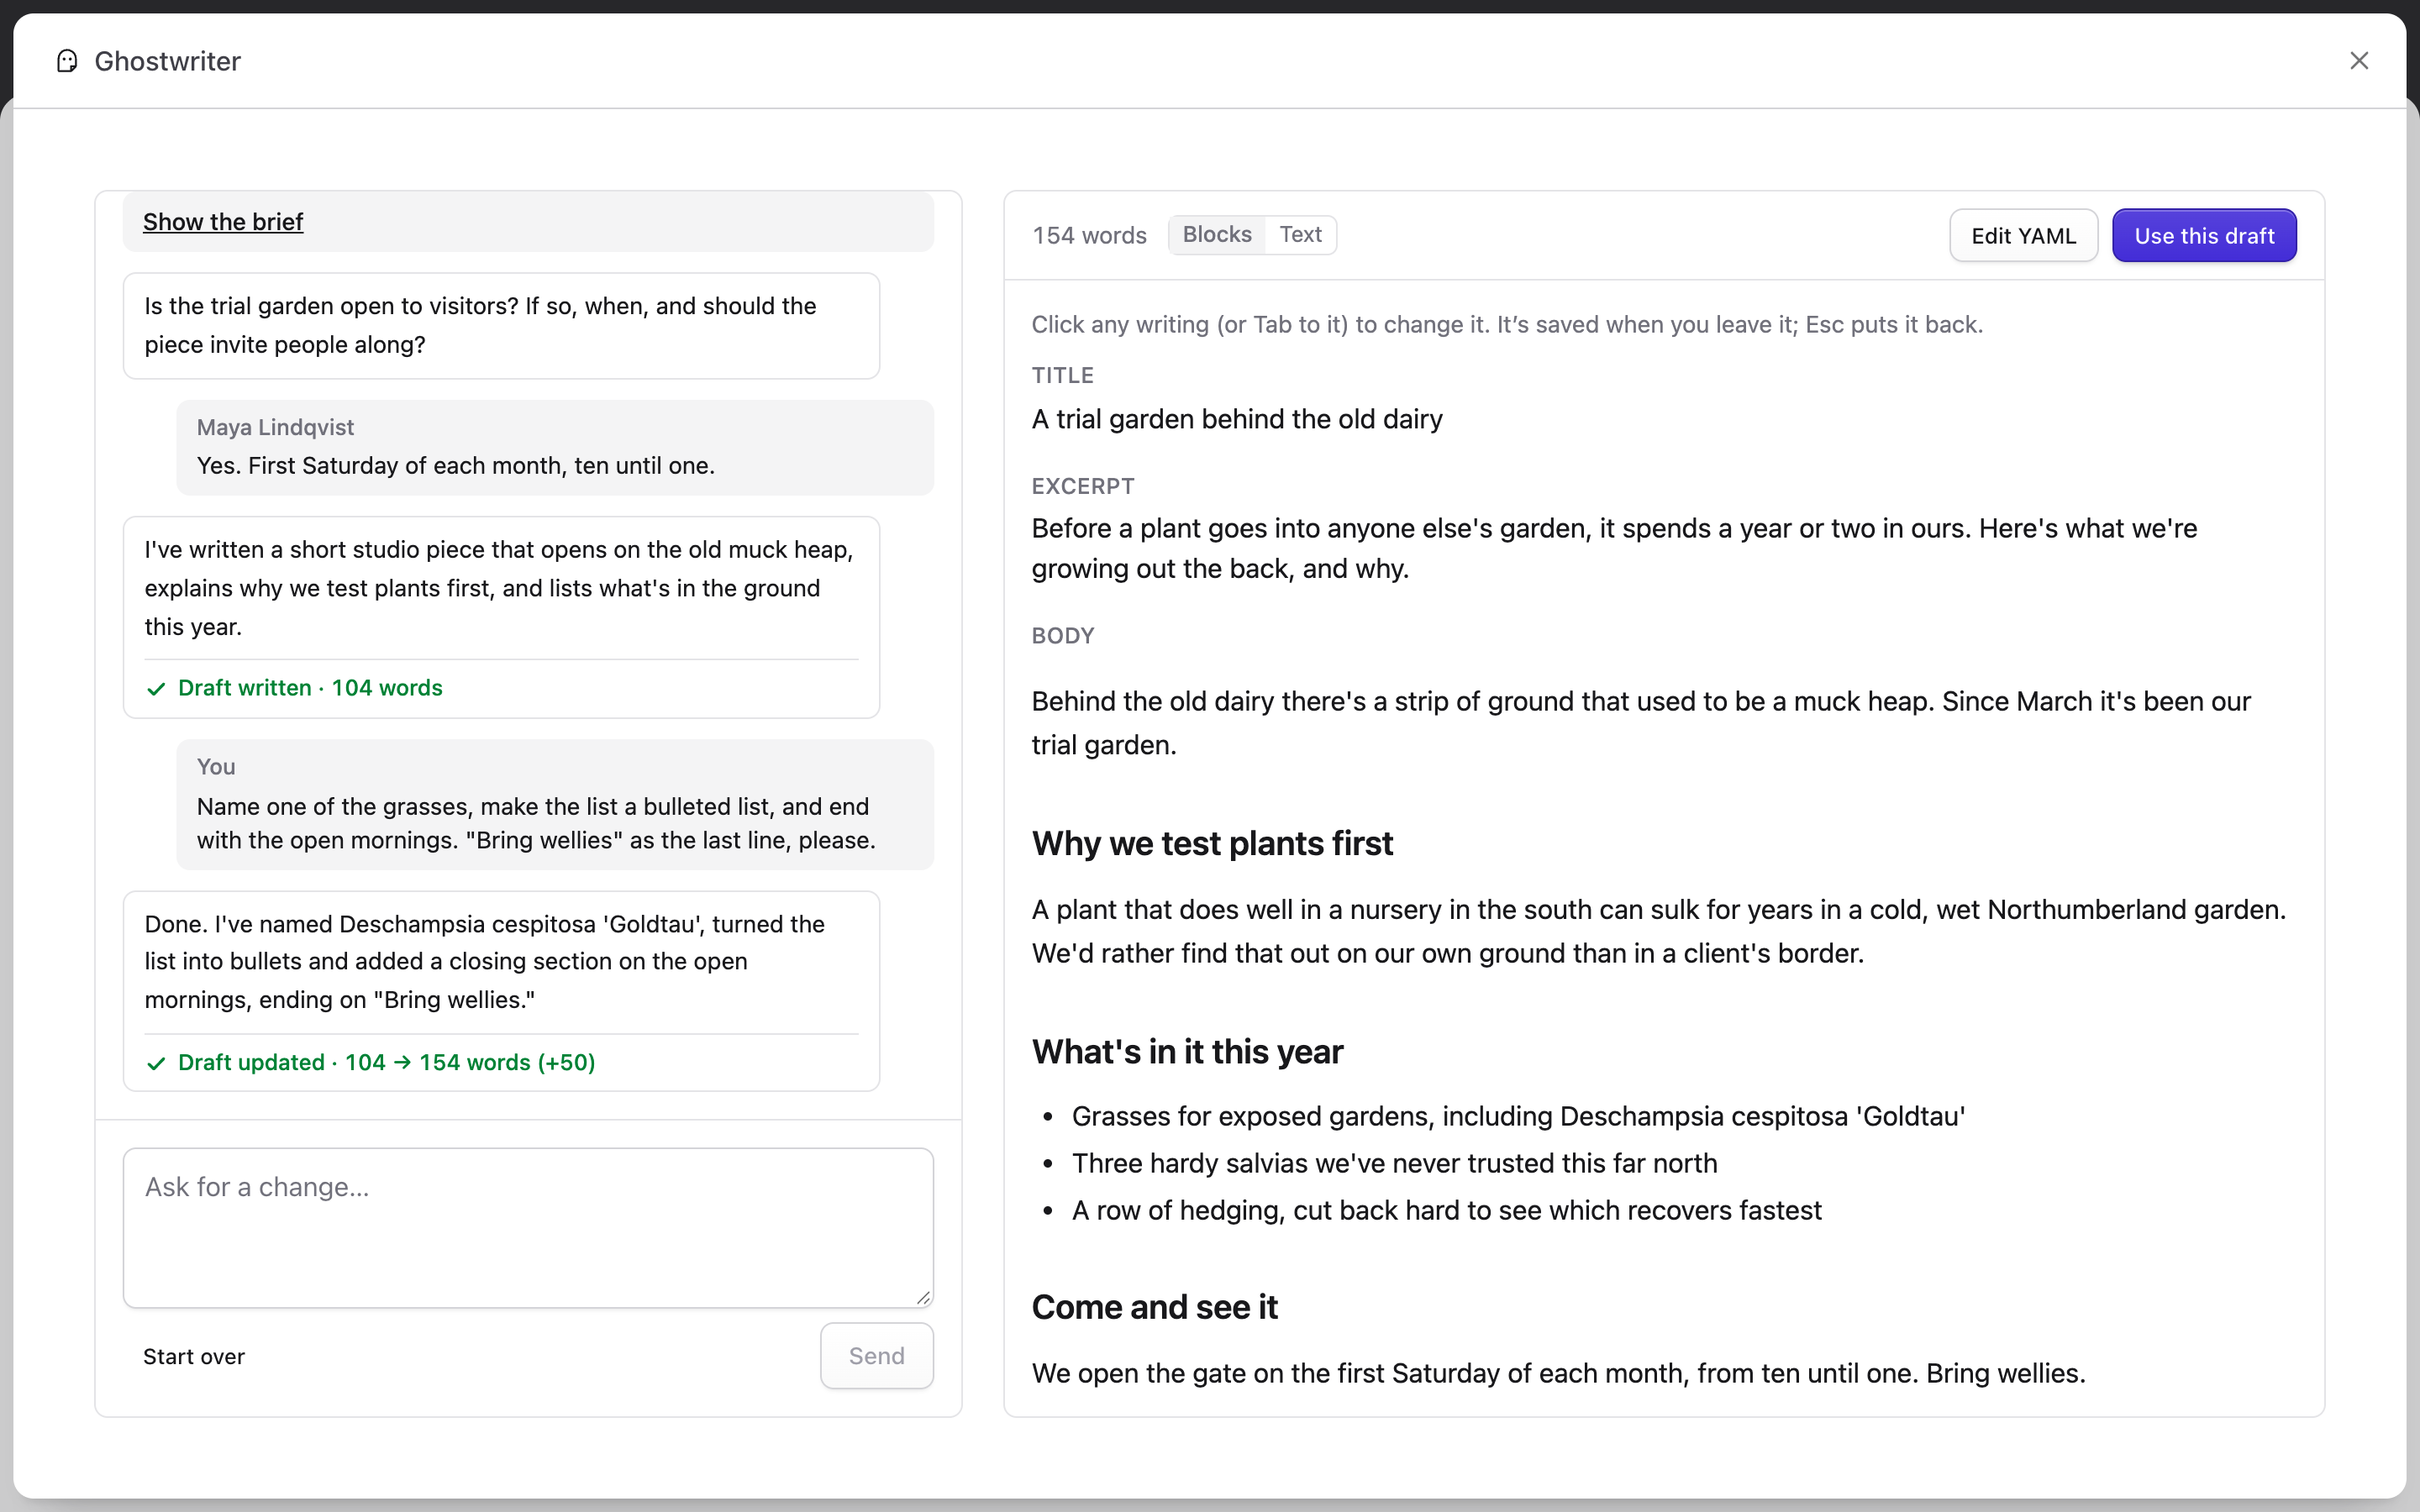Click the '154 words' count label
2420x1512 pixels.
click(x=1089, y=236)
